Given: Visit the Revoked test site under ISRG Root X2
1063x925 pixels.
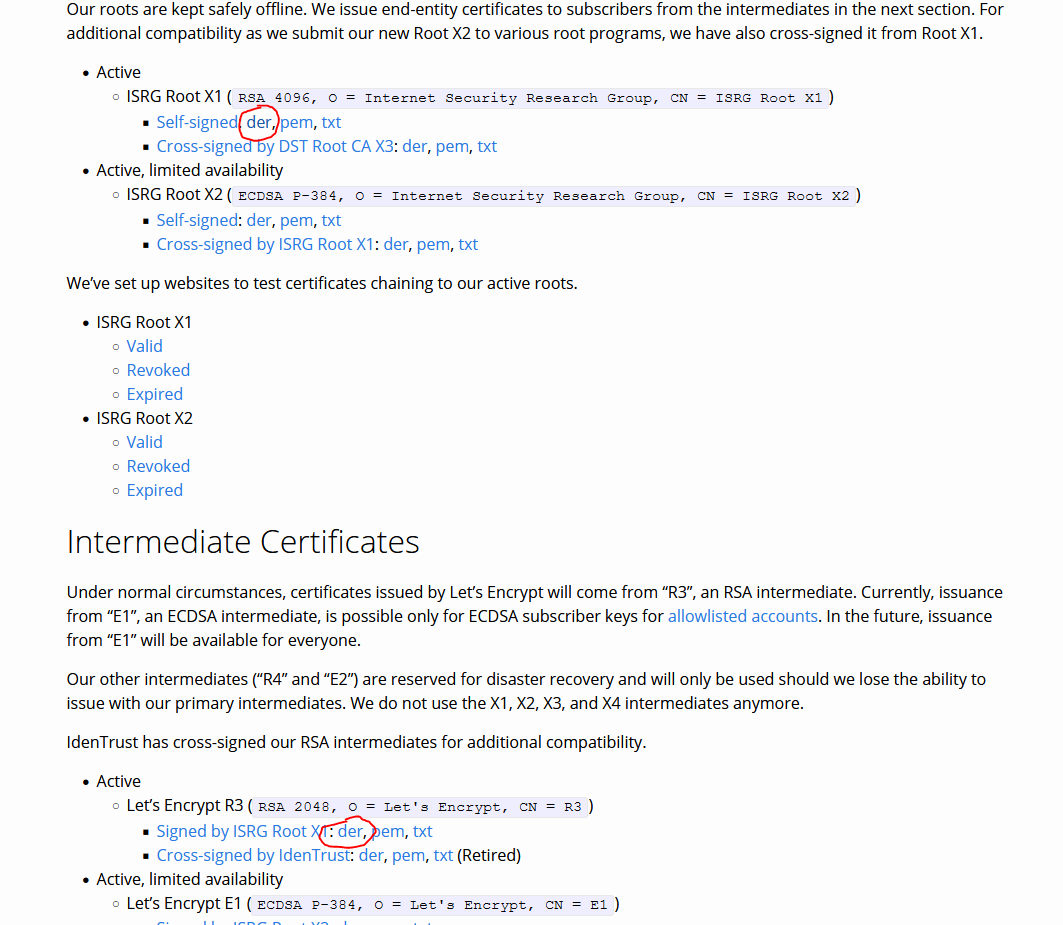Looking at the screenshot, I should pyautogui.click(x=158, y=466).
